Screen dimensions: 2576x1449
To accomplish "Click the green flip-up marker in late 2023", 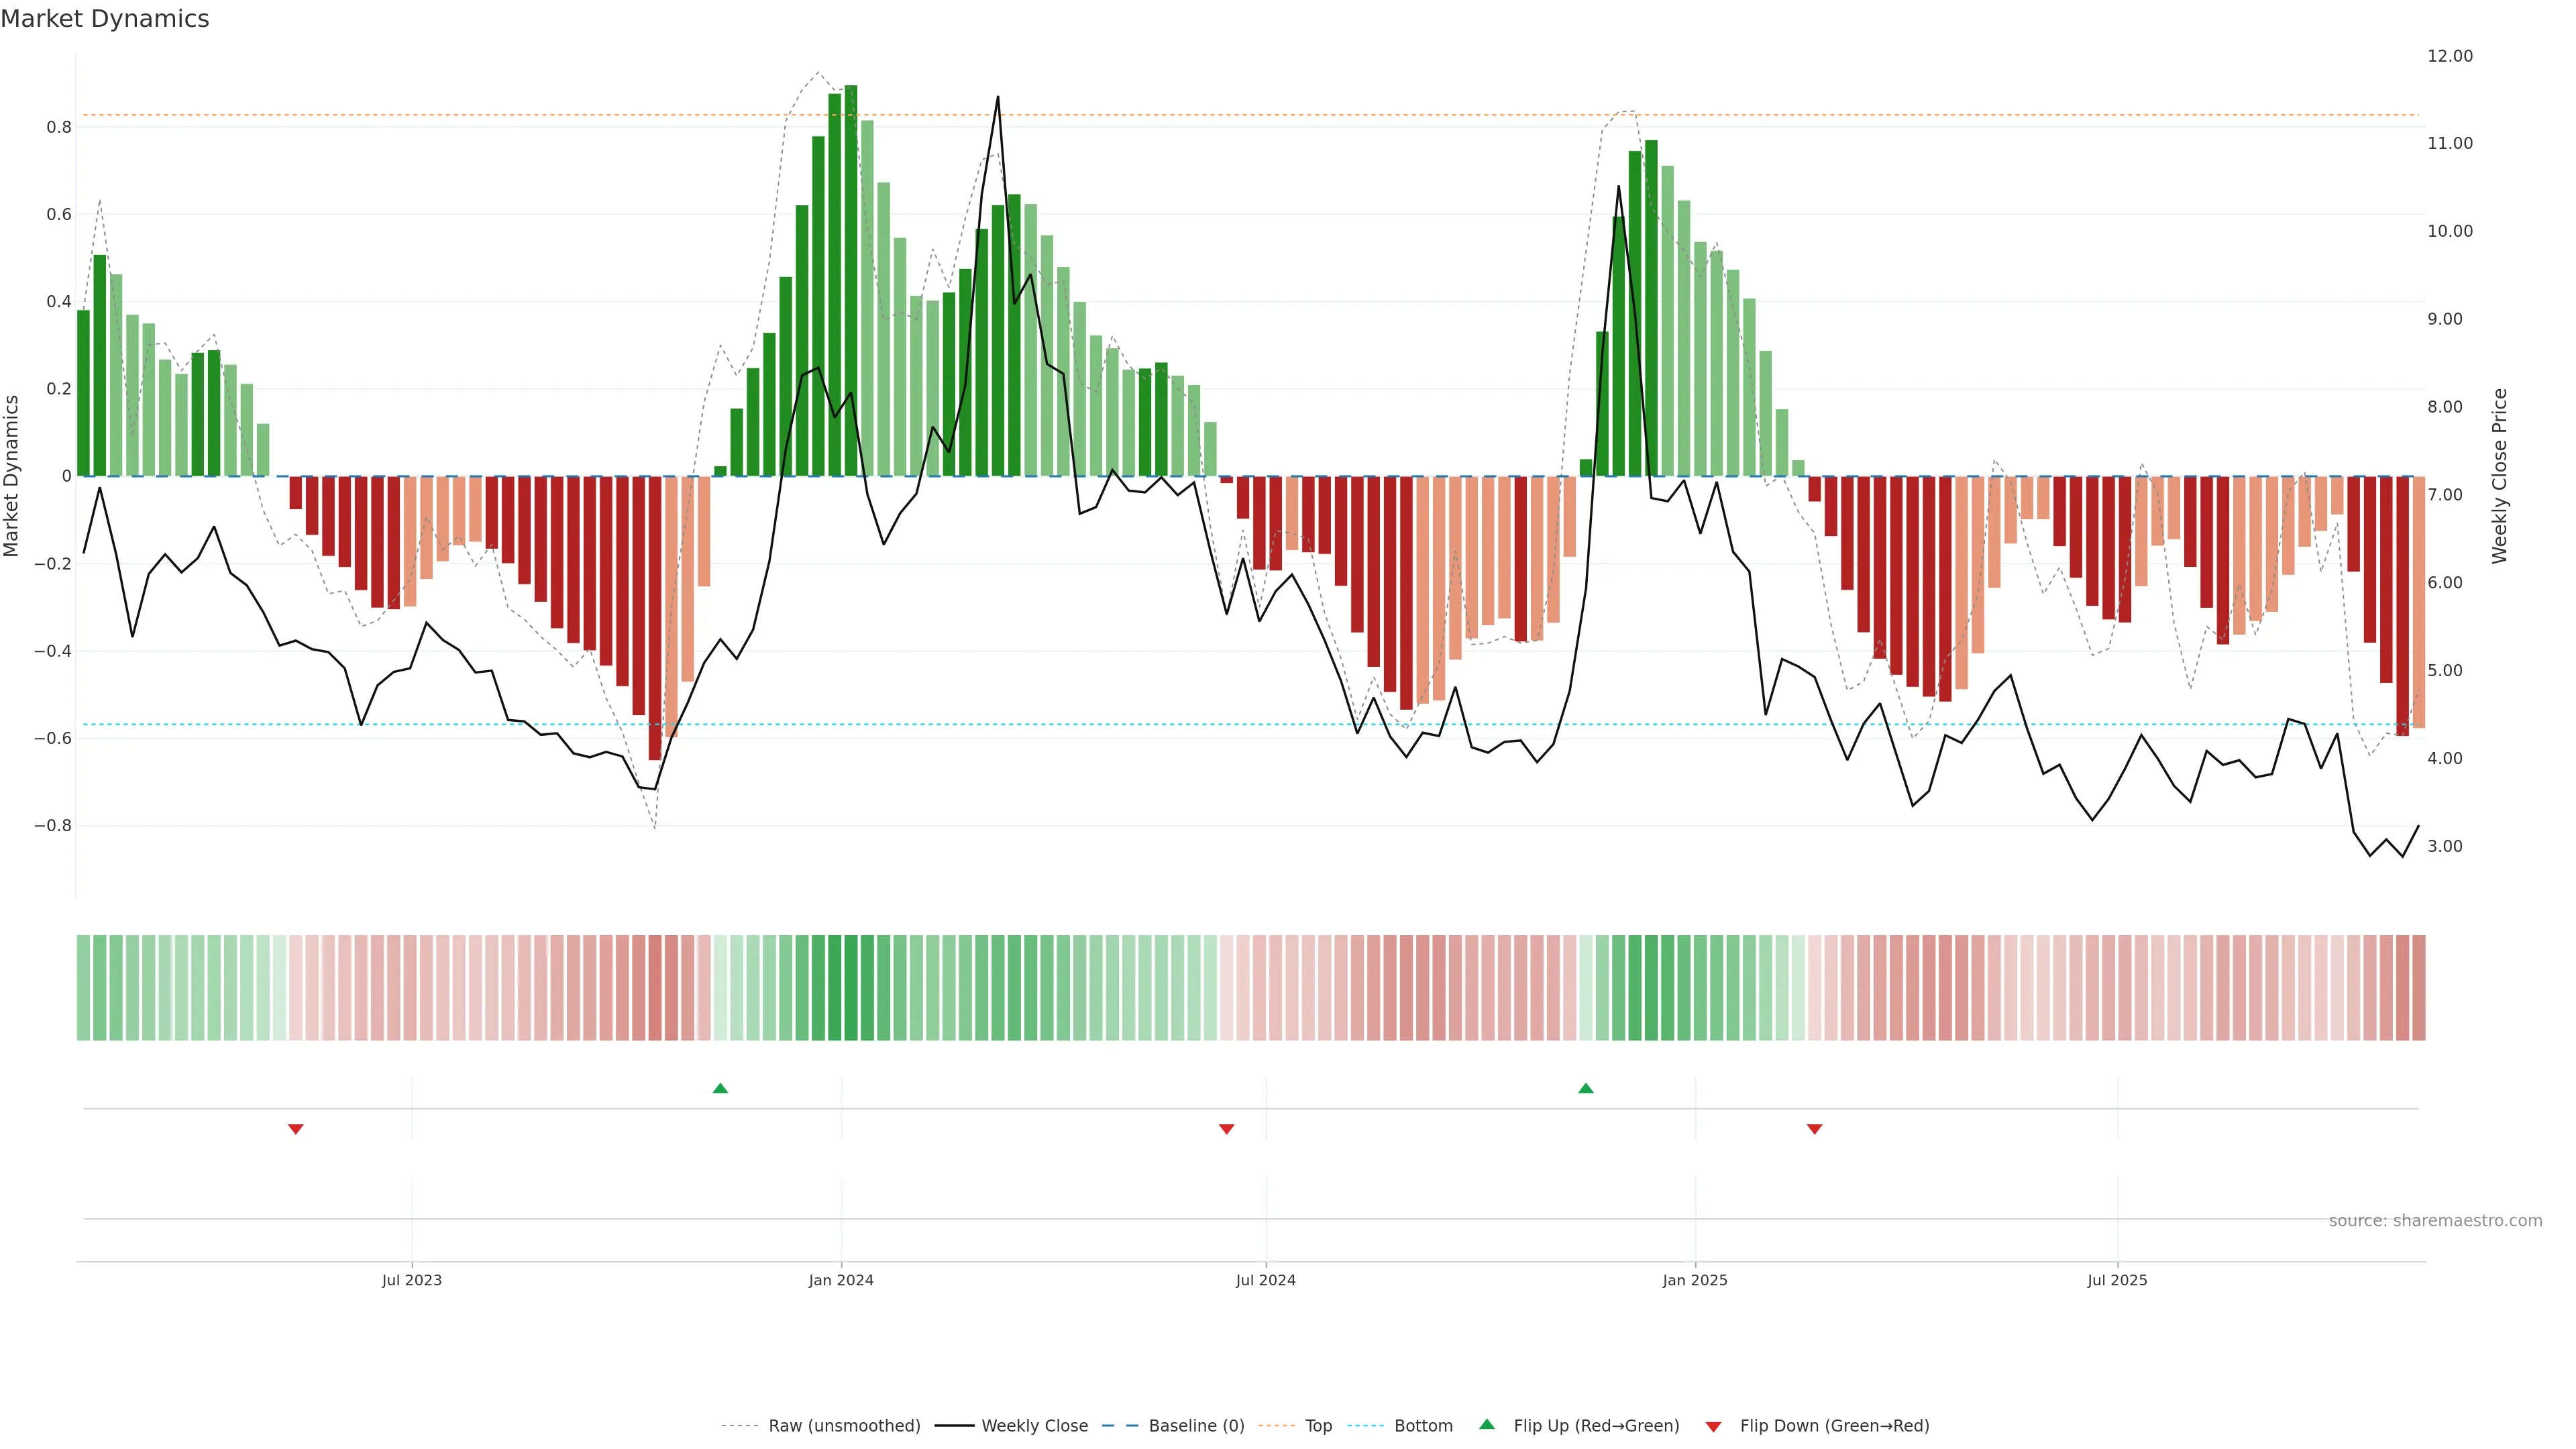I will (x=720, y=1088).
